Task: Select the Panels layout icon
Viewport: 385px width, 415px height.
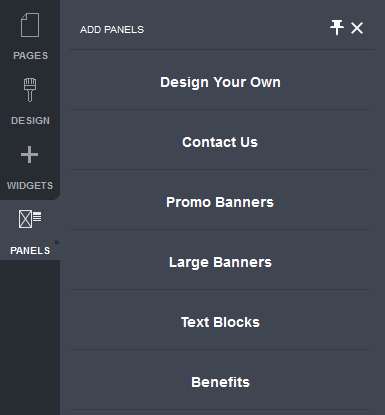Action: 30,219
